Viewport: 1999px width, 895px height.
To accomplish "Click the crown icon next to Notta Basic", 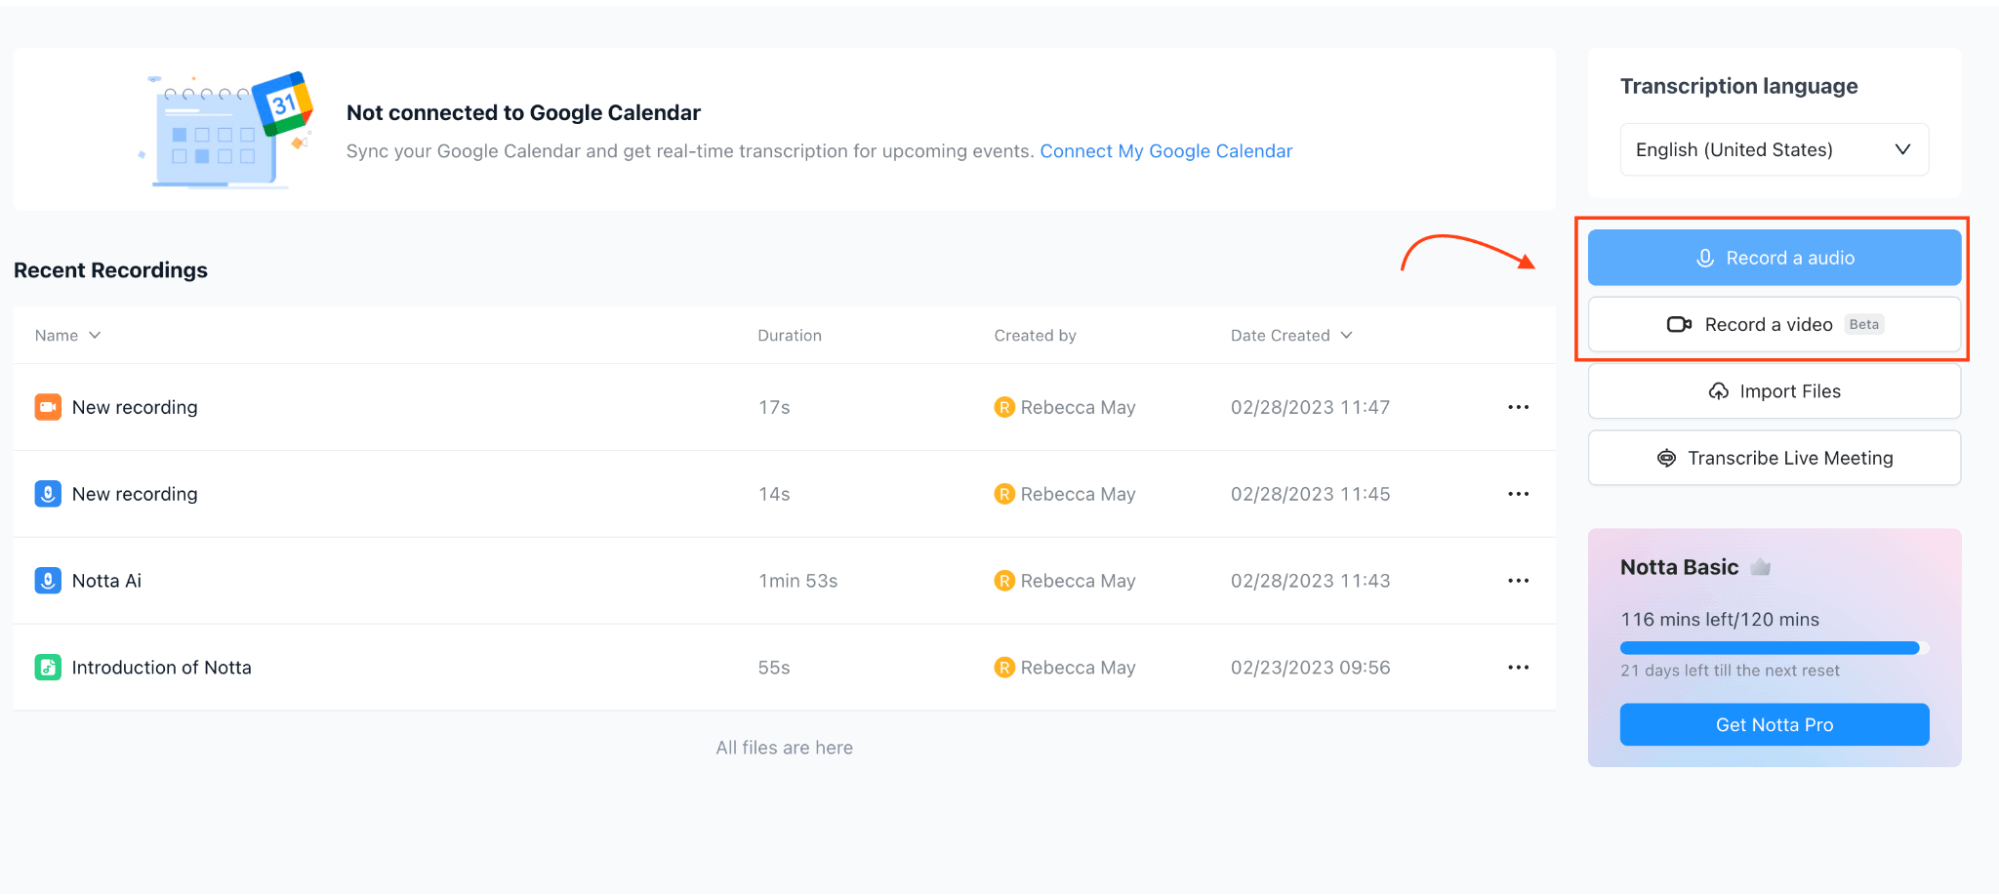I will click(x=1761, y=567).
